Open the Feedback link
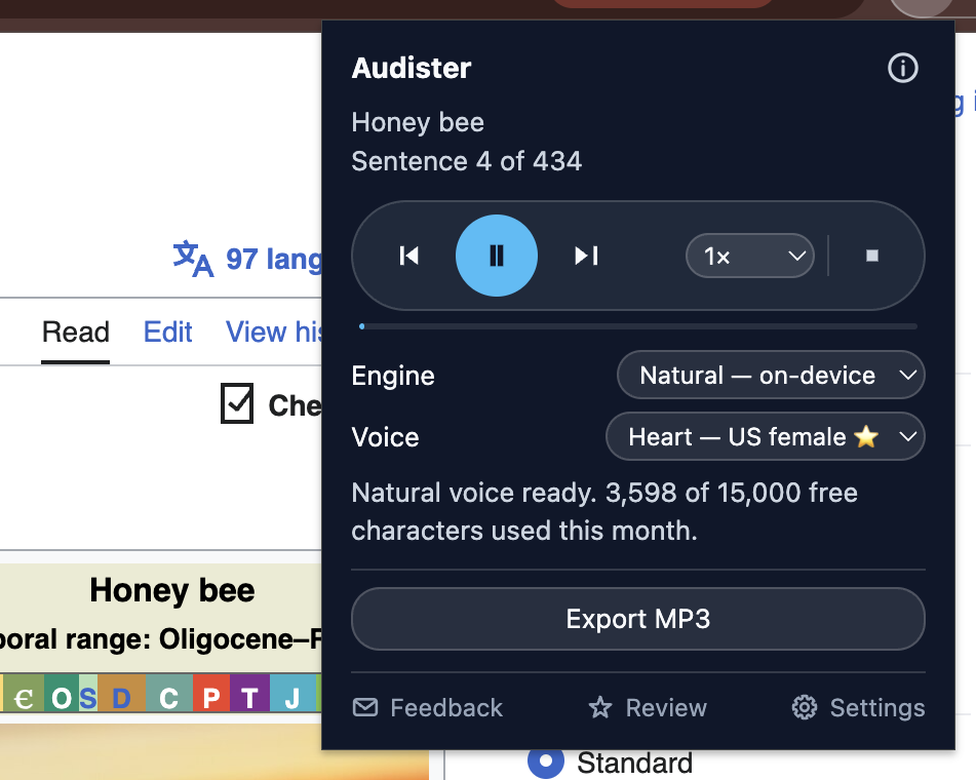The height and width of the screenshot is (780, 976). pos(428,708)
